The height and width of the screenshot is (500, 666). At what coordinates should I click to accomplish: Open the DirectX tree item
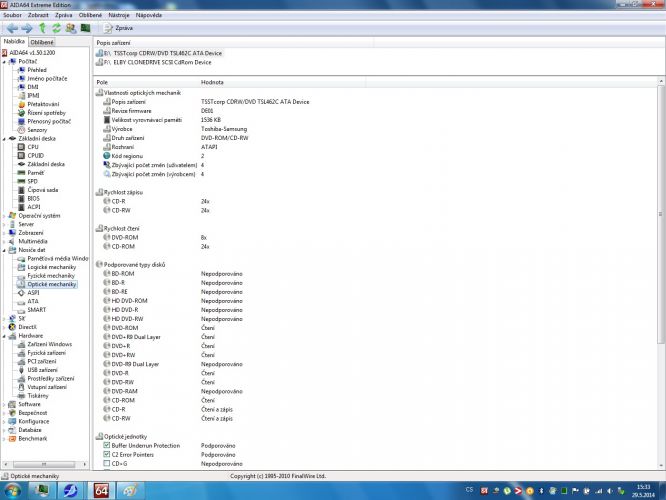coord(28,327)
